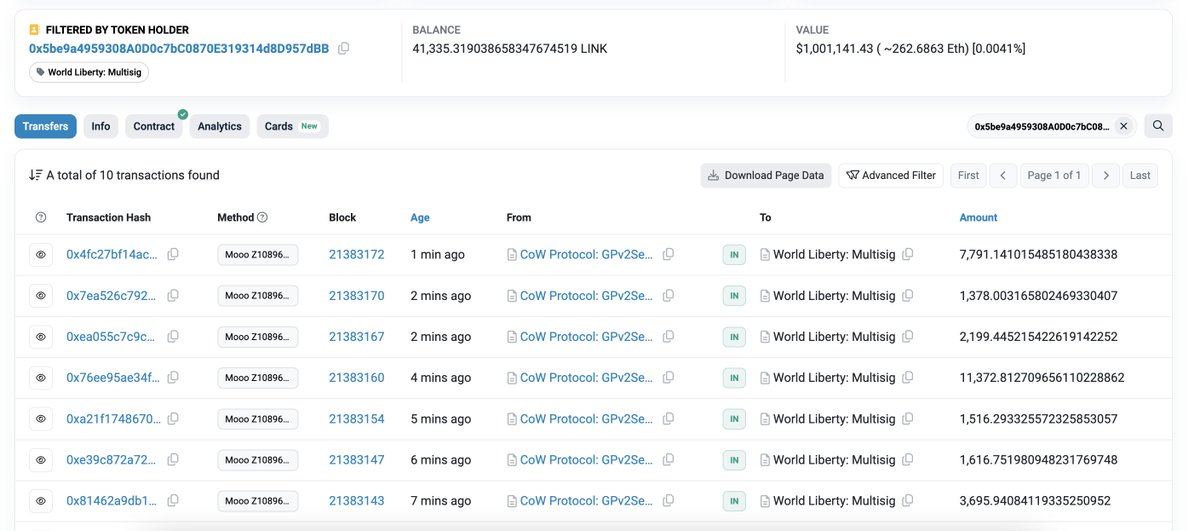
Task: Open World Liberty: Multisig in 21383154 row
Action: [835, 419]
